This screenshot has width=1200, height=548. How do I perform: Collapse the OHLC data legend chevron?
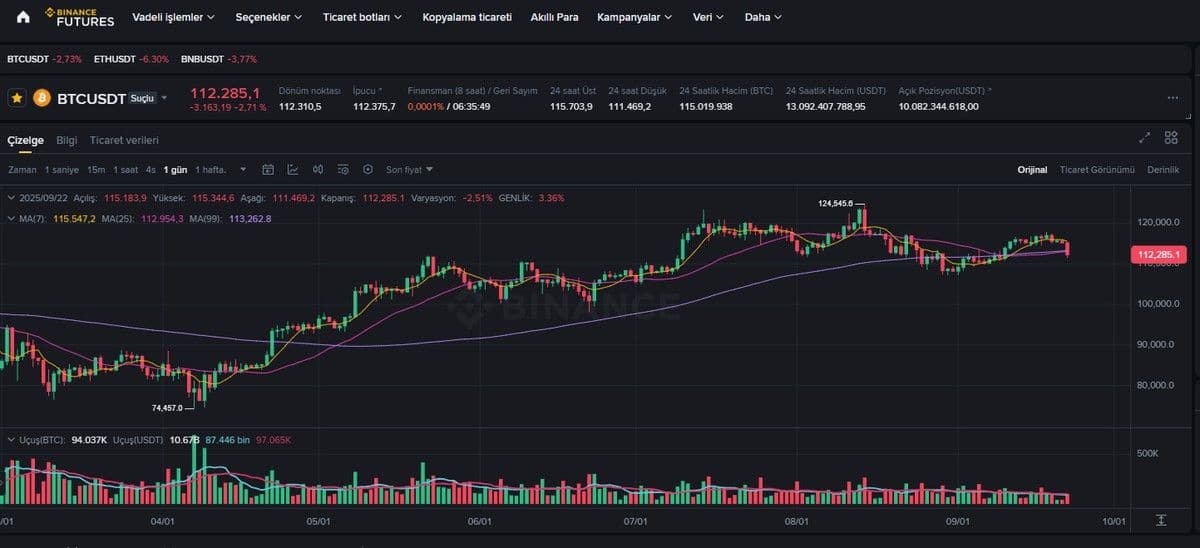click(x=11, y=198)
